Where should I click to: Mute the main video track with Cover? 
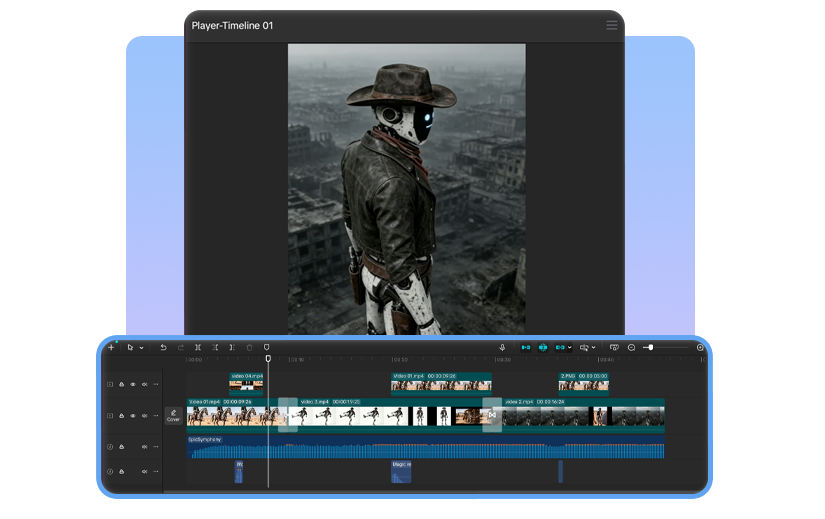(x=144, y=416)
